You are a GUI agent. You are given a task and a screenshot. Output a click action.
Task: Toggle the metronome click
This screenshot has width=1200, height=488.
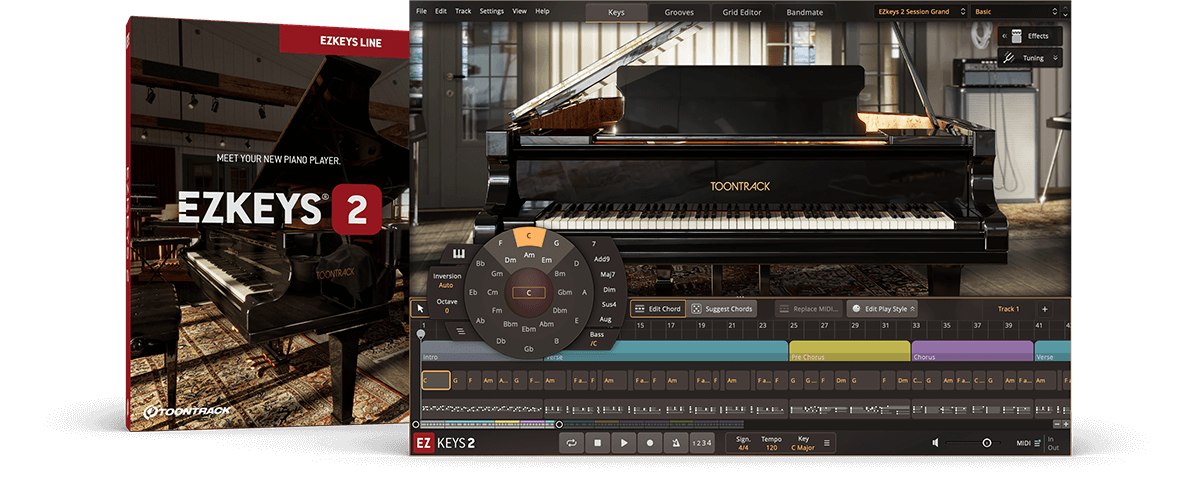tap(676, 442)
